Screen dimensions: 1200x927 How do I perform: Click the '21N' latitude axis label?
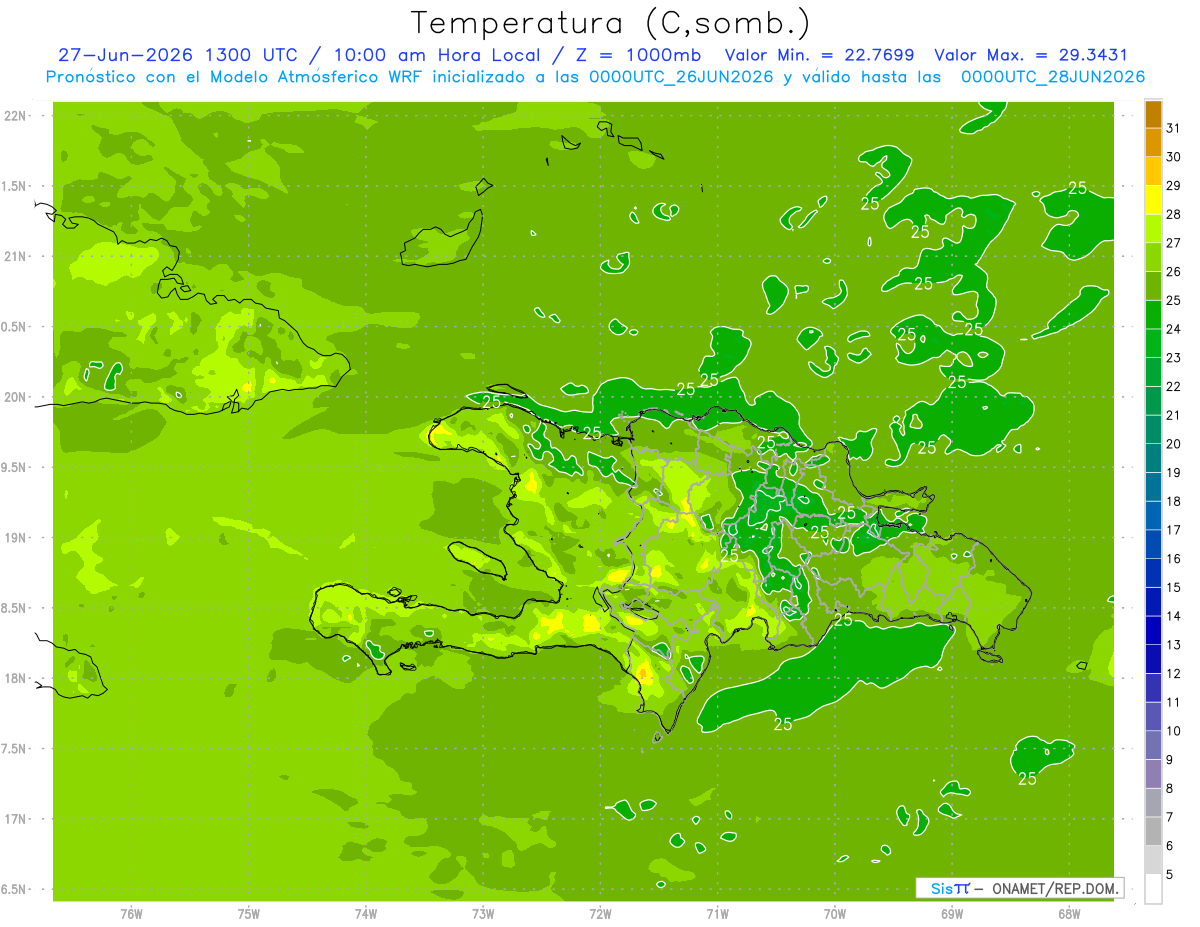coord(16,257)
